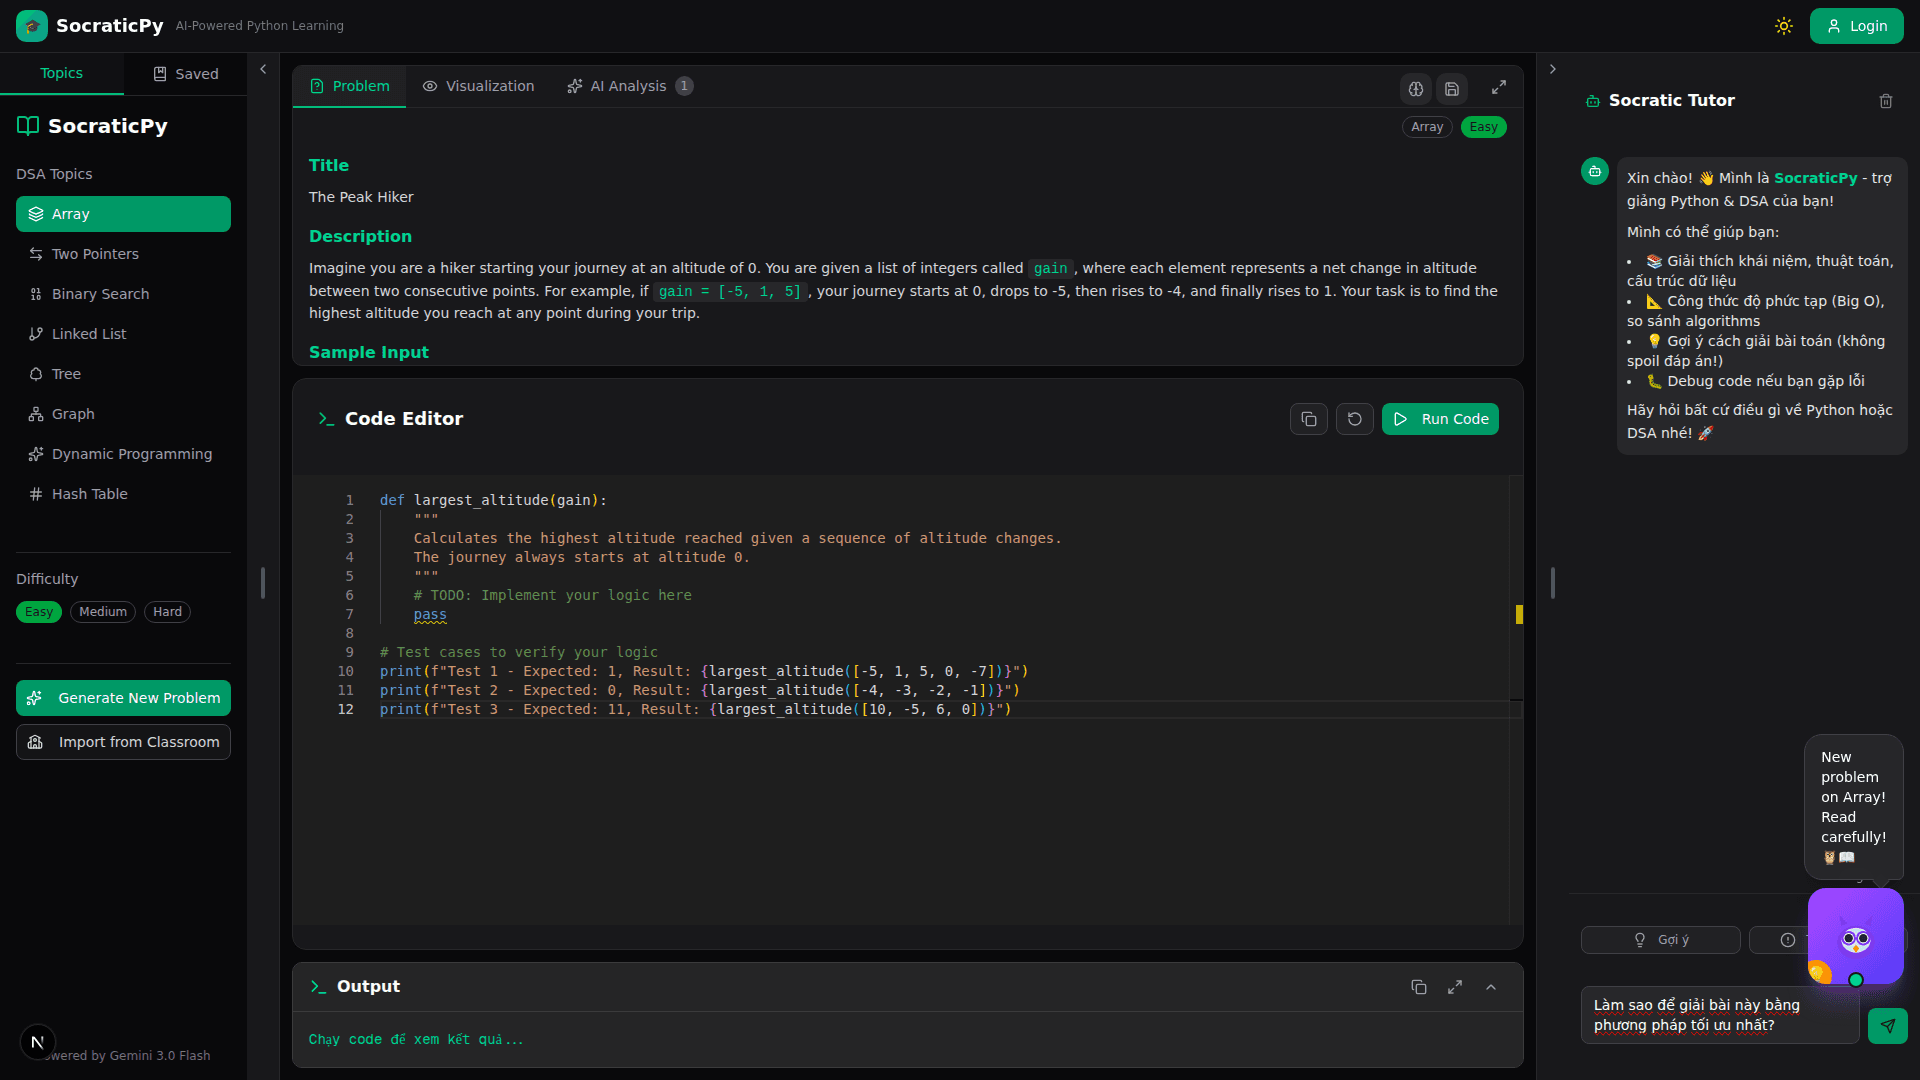
Task: Switch to light theme with the sun icon
Action: (x=1784, y=25)
